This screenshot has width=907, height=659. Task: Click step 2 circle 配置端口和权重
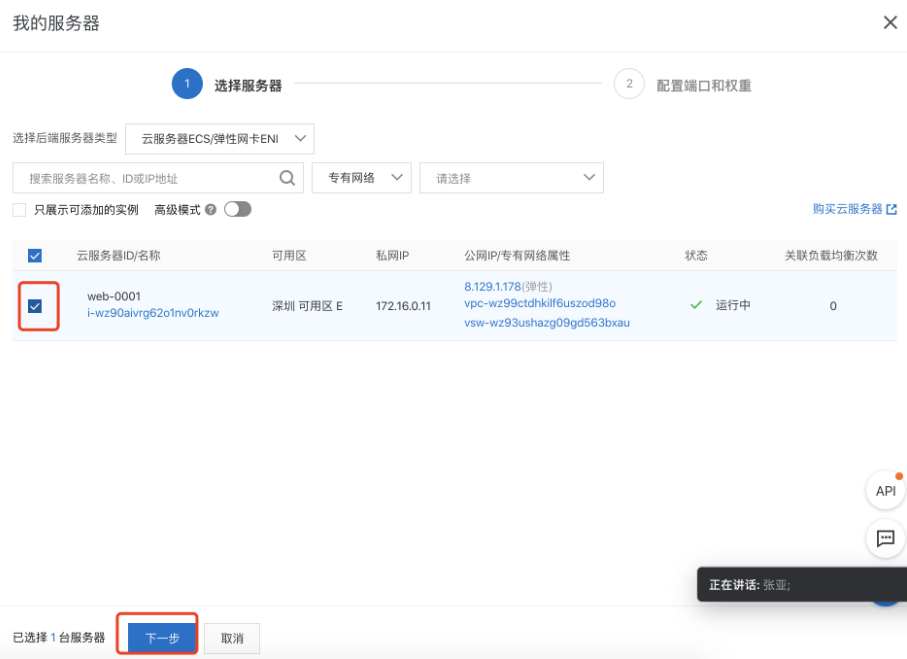click(x=628, y=85)
